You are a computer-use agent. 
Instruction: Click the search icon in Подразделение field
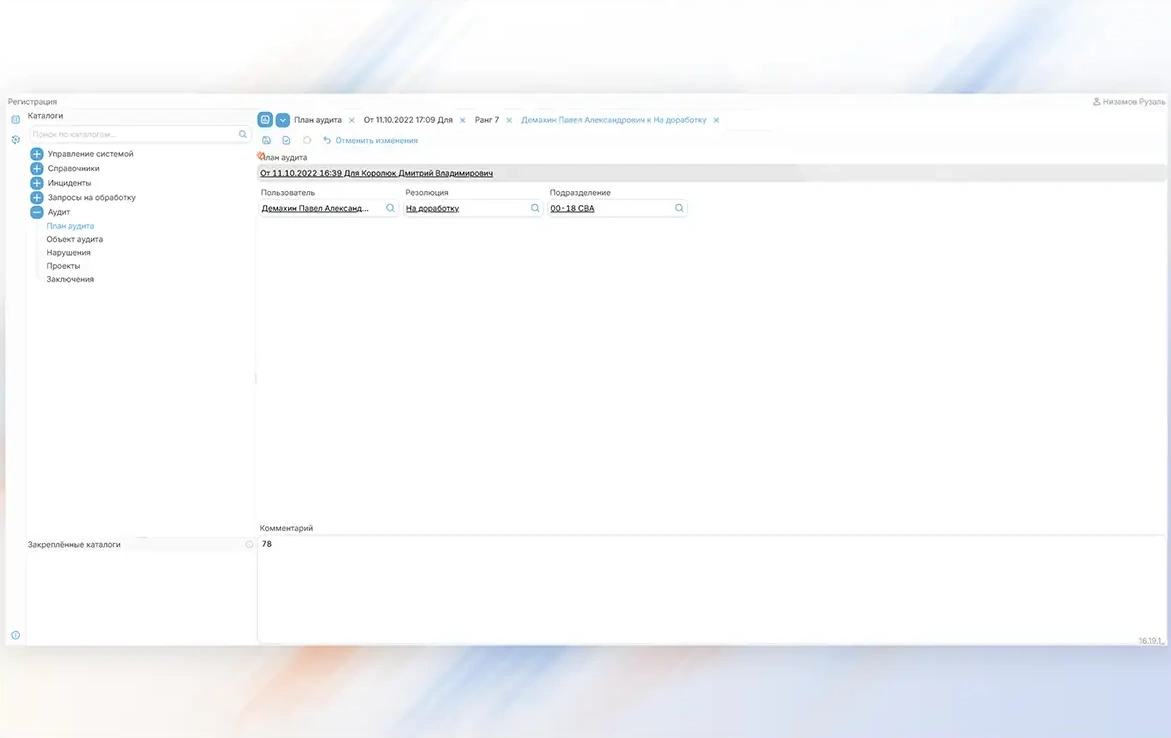tap(679, 209)
